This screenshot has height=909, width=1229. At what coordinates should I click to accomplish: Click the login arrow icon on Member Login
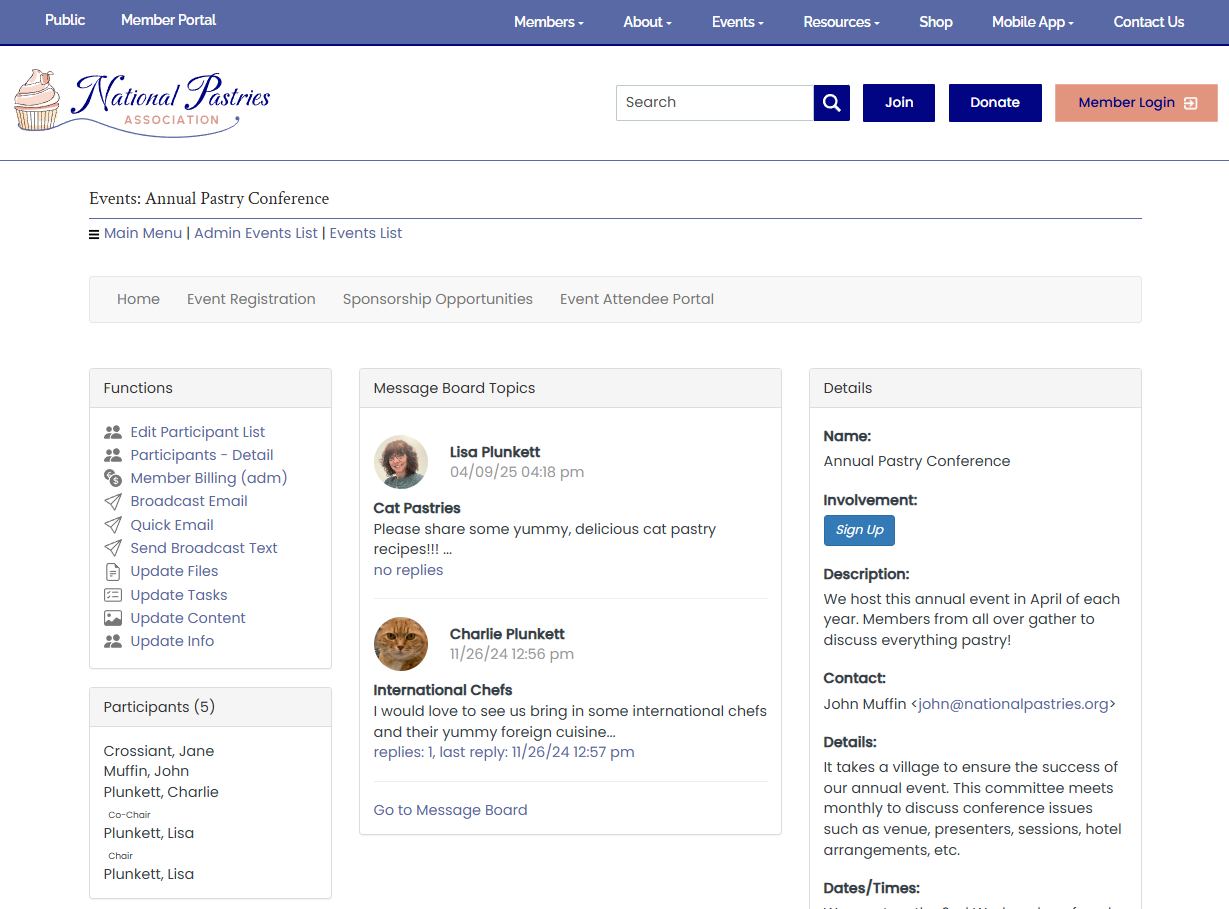(1190, 102)
